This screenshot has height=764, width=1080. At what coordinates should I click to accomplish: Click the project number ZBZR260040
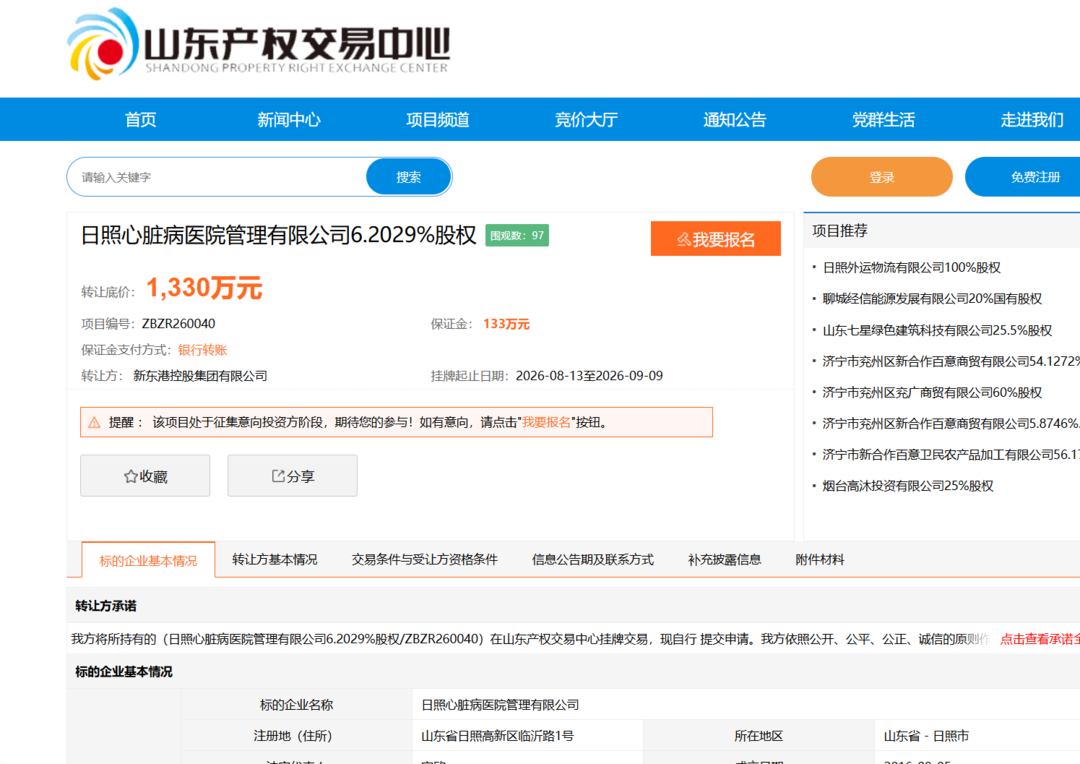(x=178, y=324)
